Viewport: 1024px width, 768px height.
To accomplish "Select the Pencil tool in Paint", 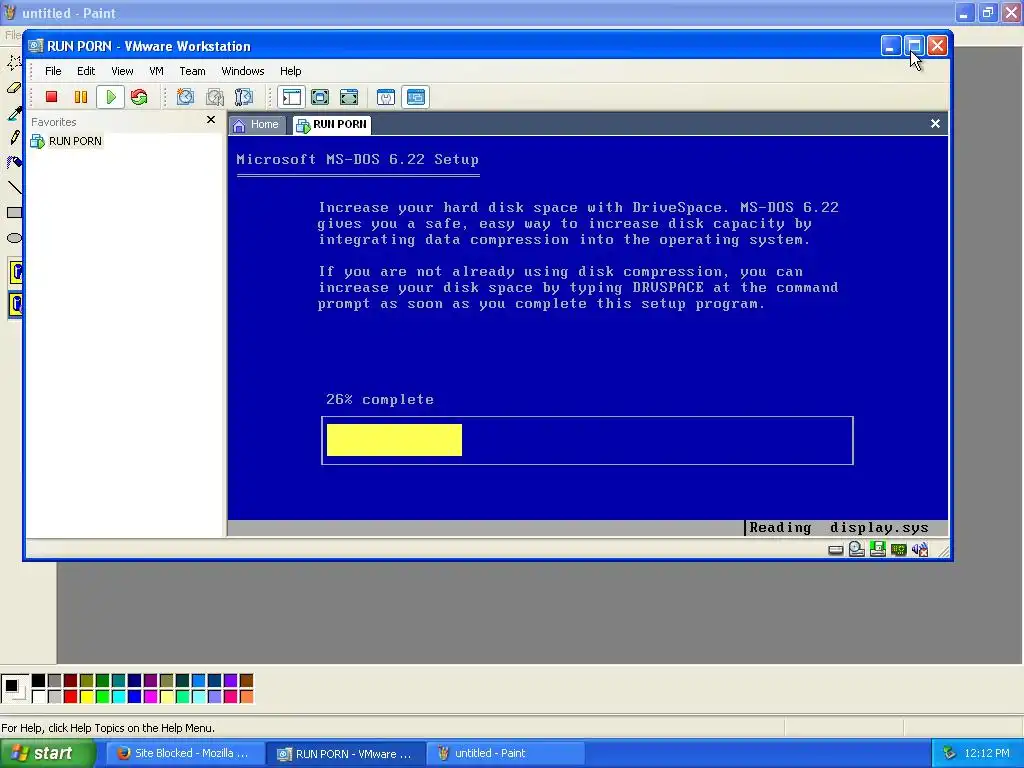I will tap(14, 138).
